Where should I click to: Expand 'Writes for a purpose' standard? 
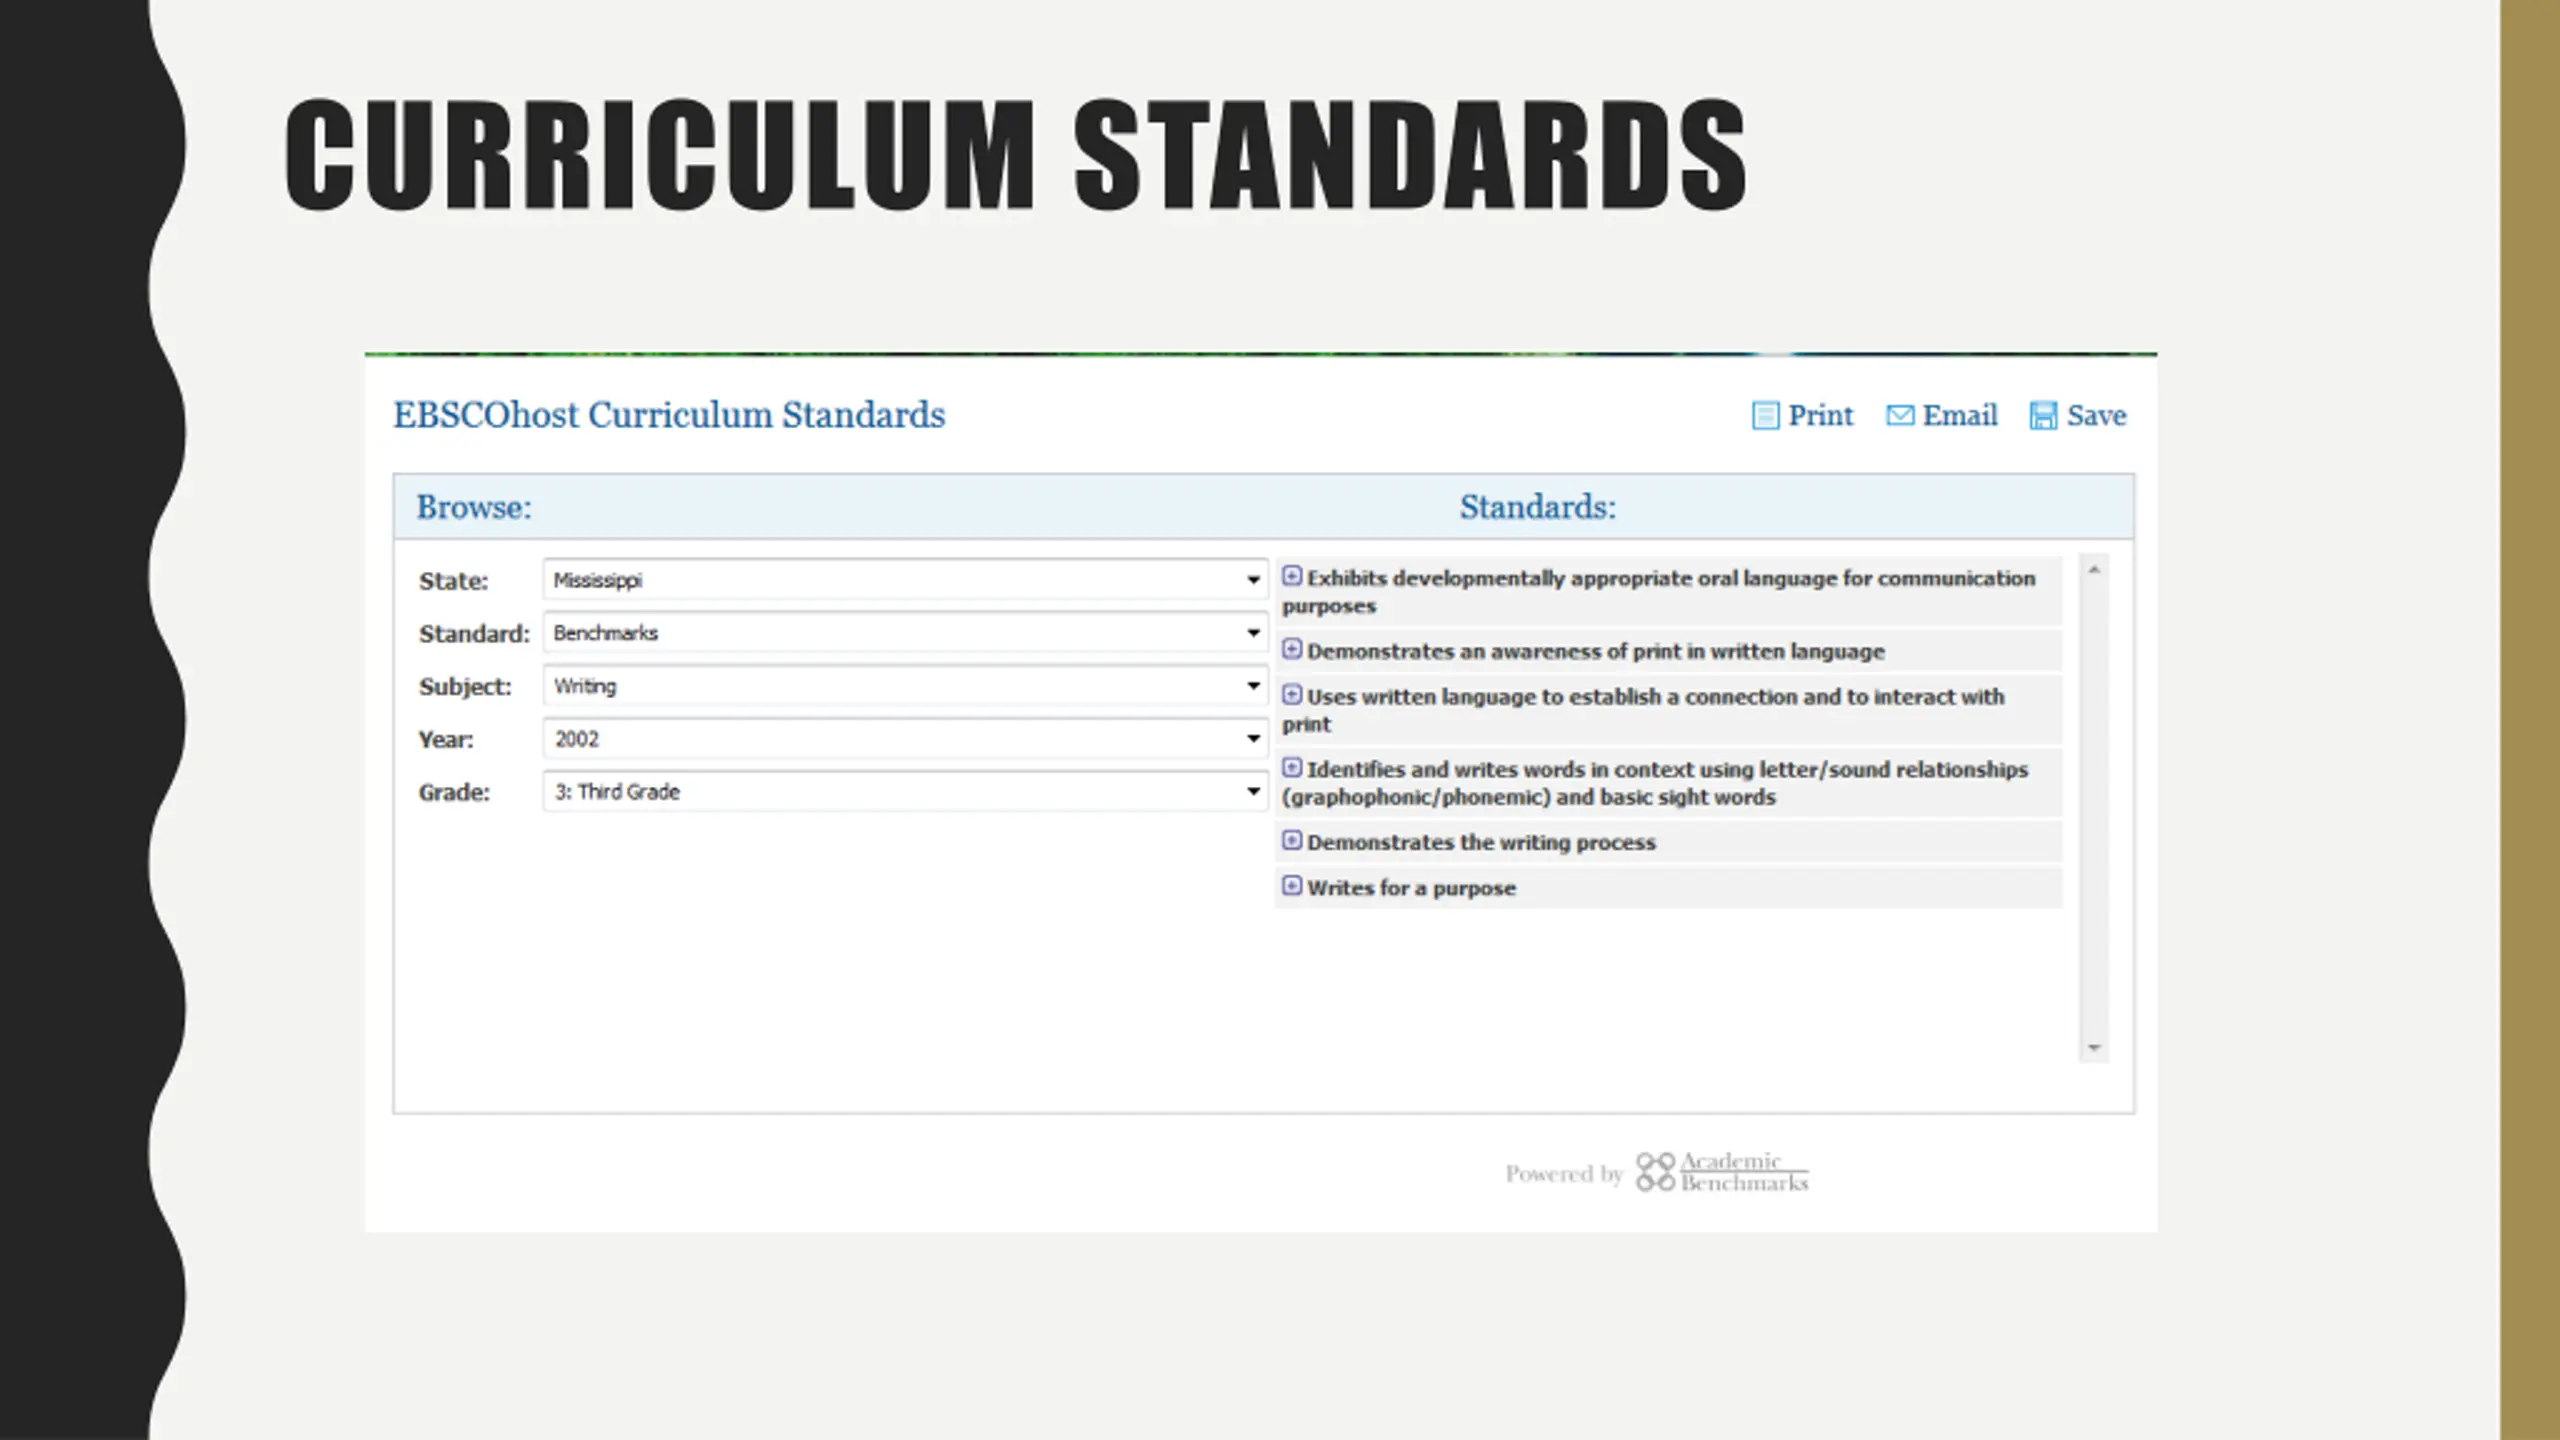click(1292, 885)
